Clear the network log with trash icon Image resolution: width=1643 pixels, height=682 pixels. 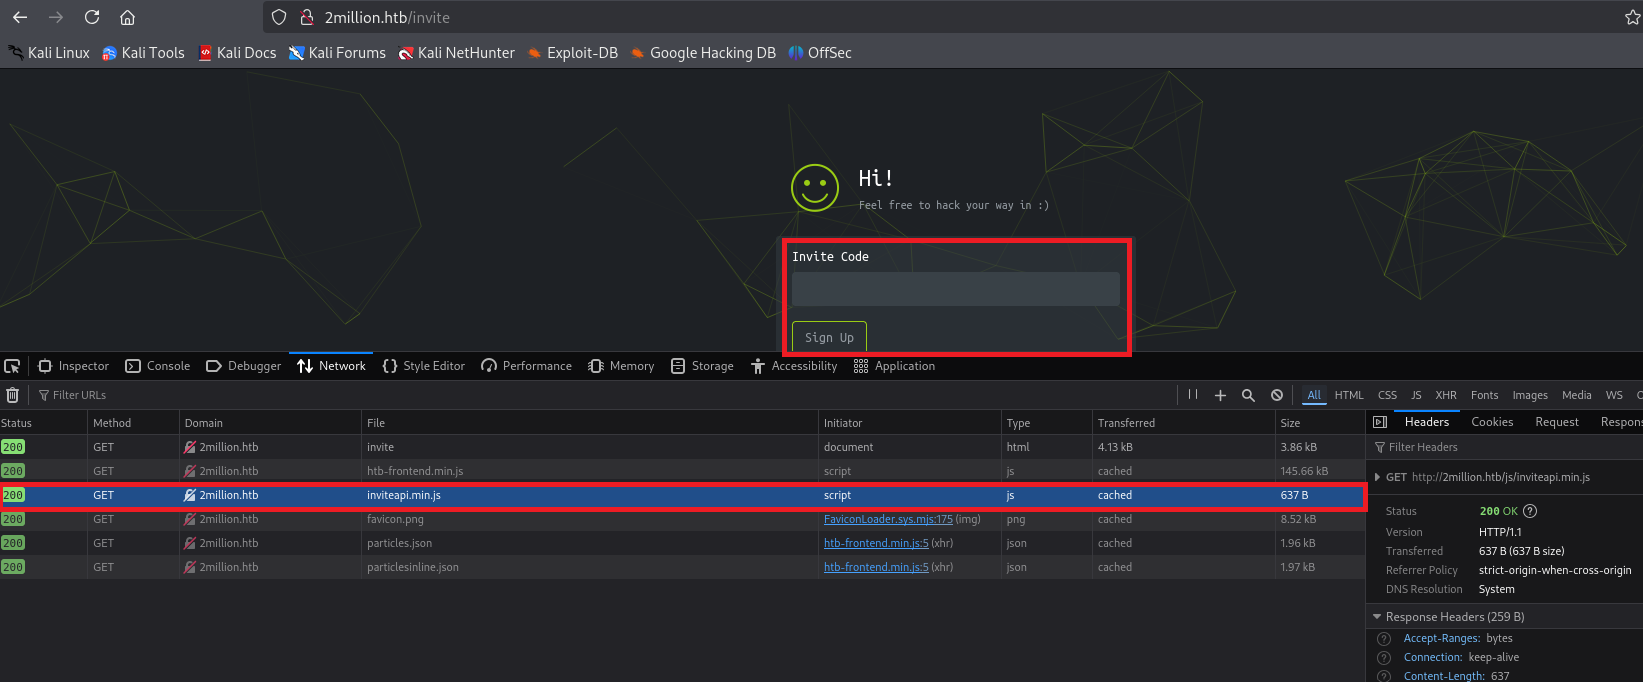coord(13,395)
